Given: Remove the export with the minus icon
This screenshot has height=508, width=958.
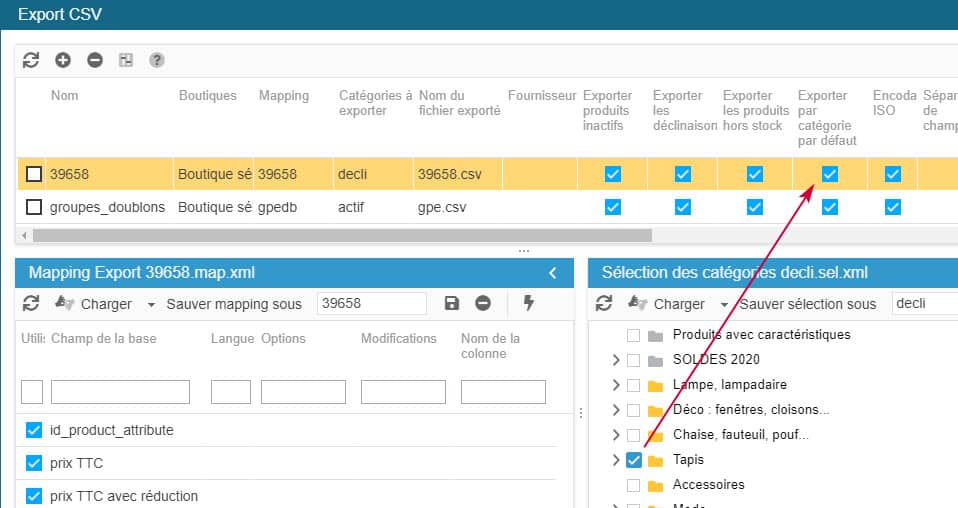Looking at the screenshot, I should [95, 60].
